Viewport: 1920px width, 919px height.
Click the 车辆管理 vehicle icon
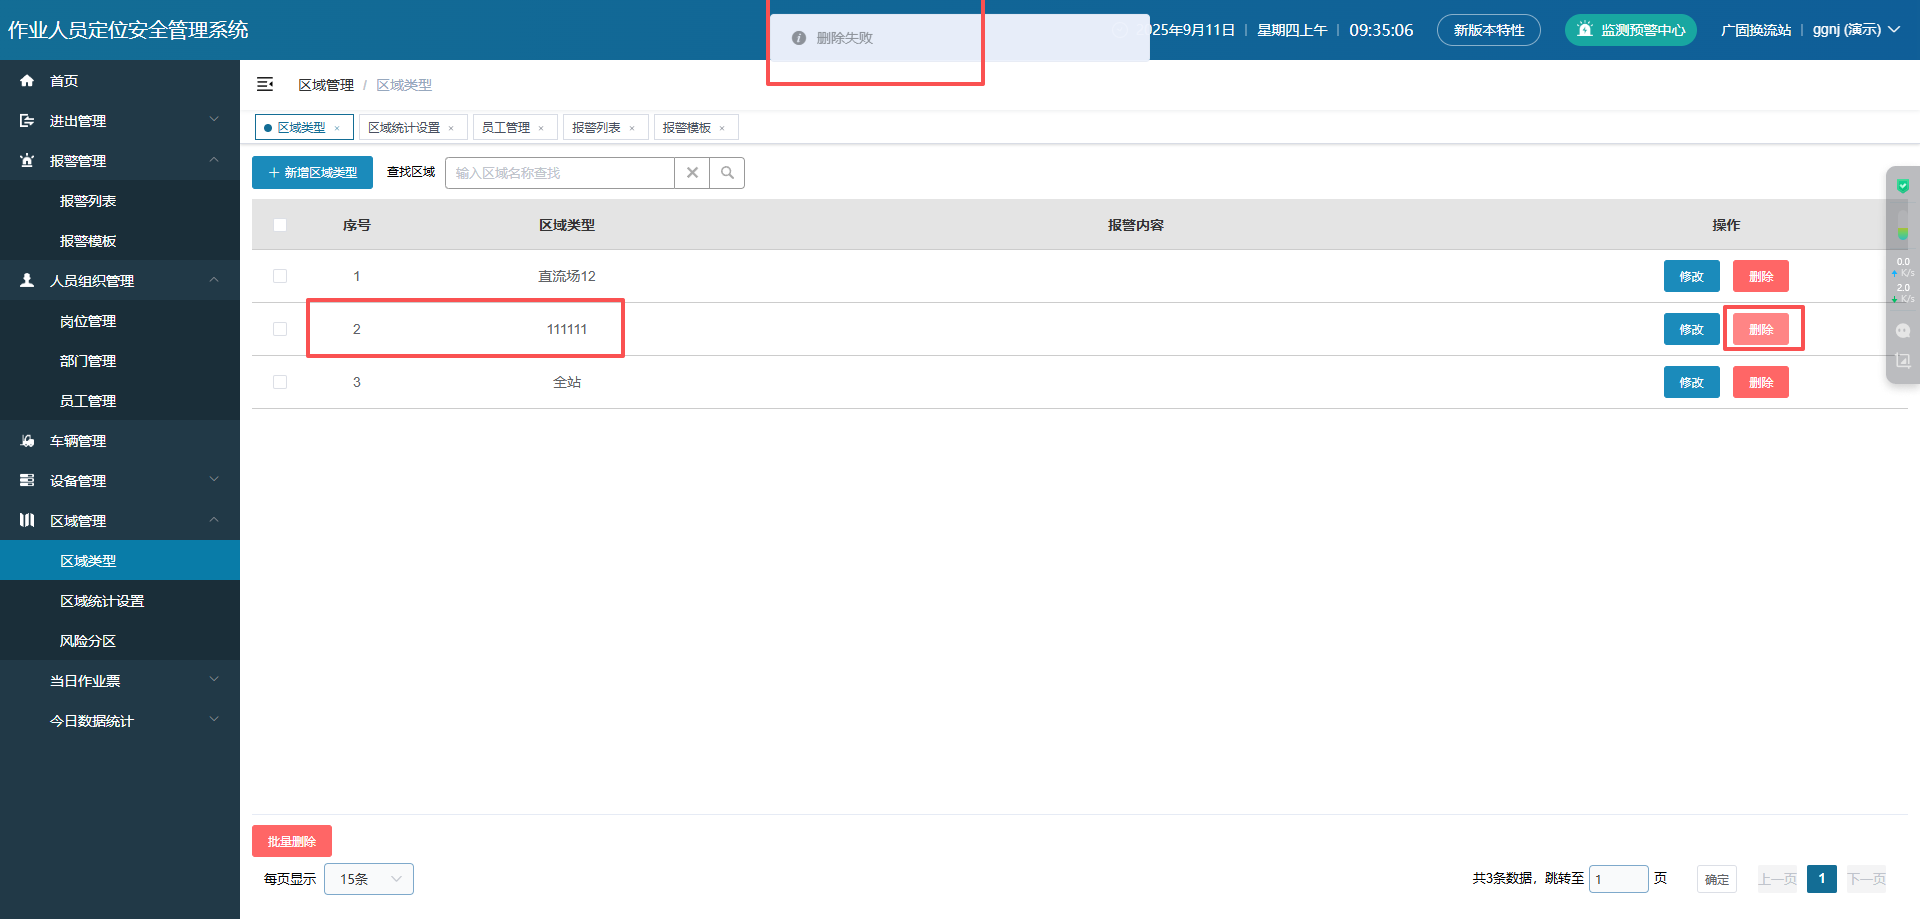(x=27, y=440)
